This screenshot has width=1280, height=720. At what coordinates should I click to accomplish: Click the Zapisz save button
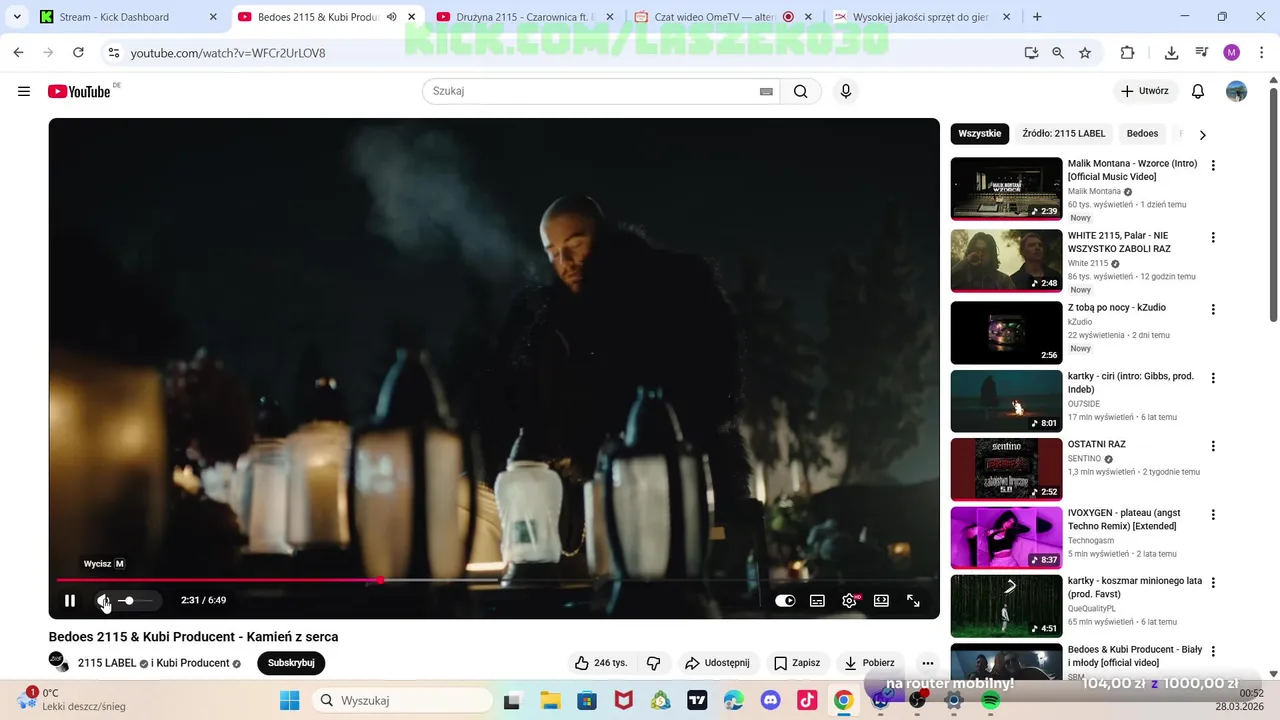[797, 663]
